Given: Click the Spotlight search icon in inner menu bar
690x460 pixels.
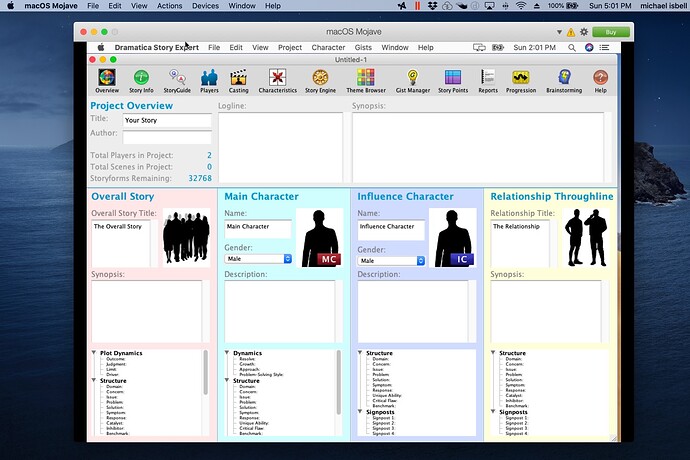Looking at the screenshot, I should pyautogui.click(x=572, y=48).
